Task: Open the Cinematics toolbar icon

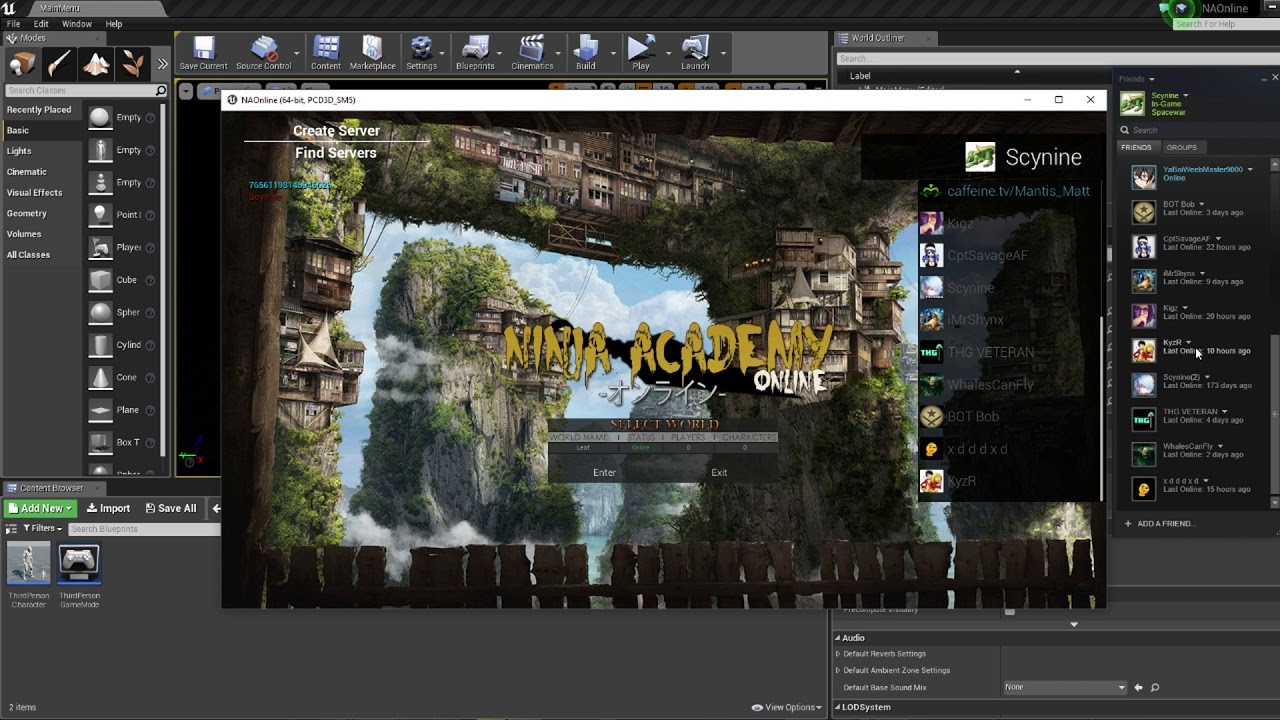Action: pyautogui.click(x=531, y=48)
